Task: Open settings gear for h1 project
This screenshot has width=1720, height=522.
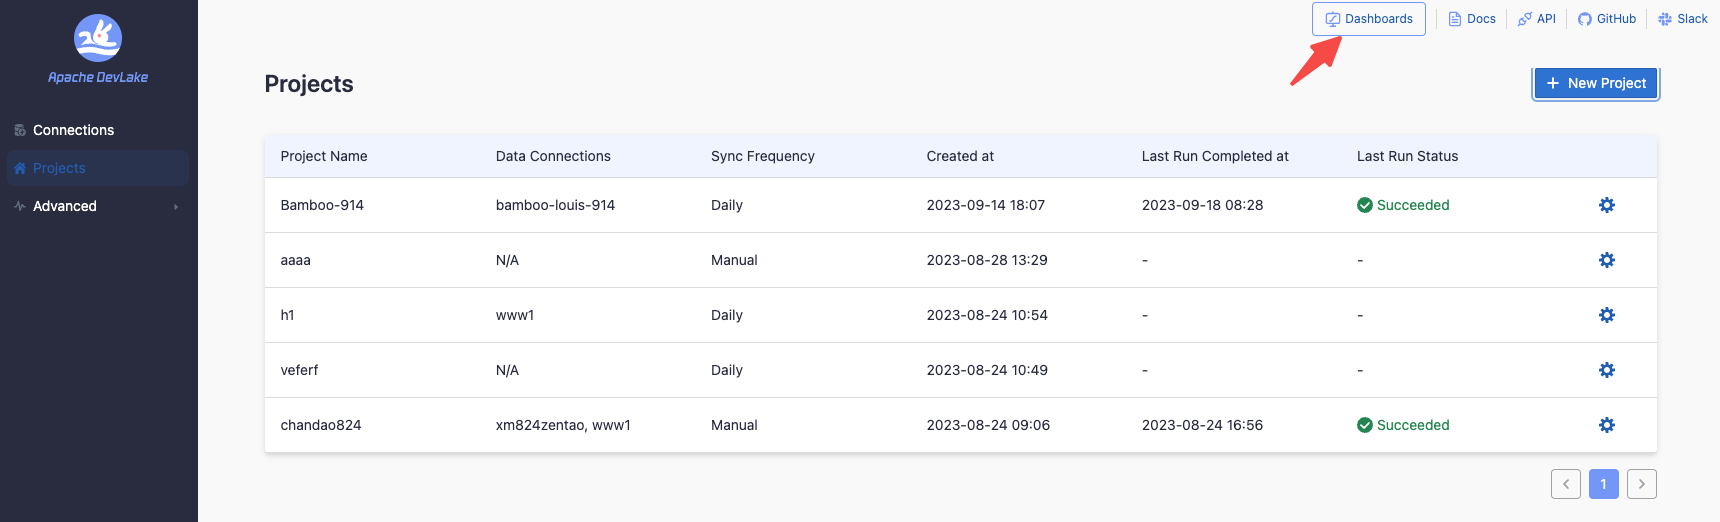Action: point(1606,315)
